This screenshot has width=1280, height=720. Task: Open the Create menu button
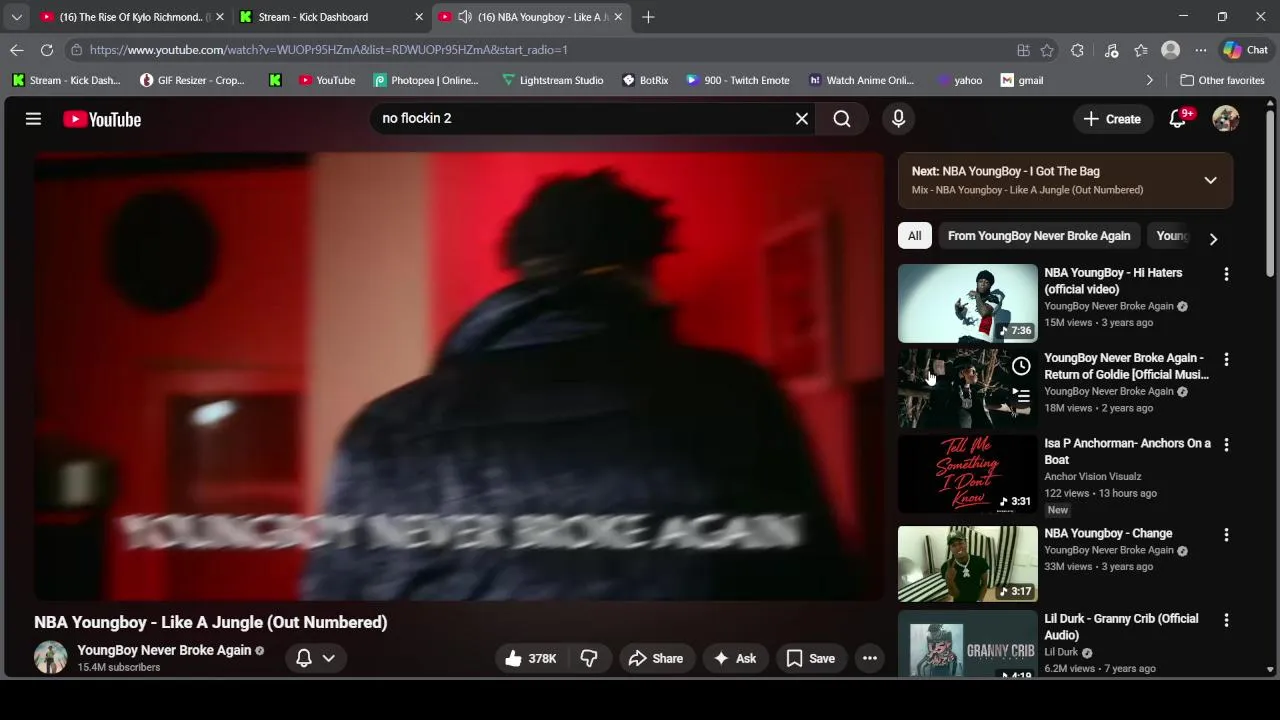[1112, 119]
